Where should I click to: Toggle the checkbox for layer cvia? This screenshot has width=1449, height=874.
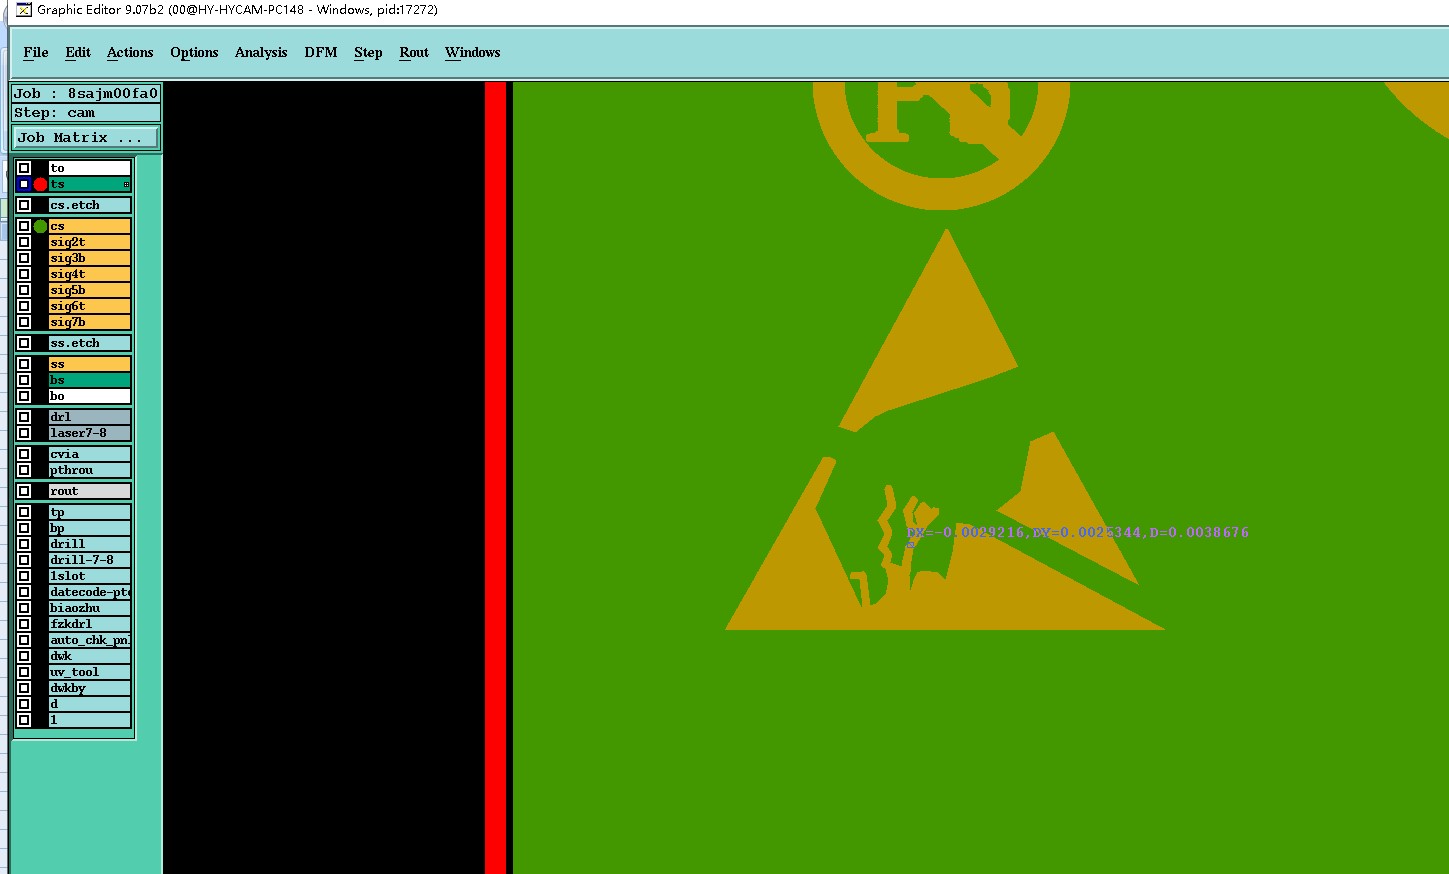24,454
